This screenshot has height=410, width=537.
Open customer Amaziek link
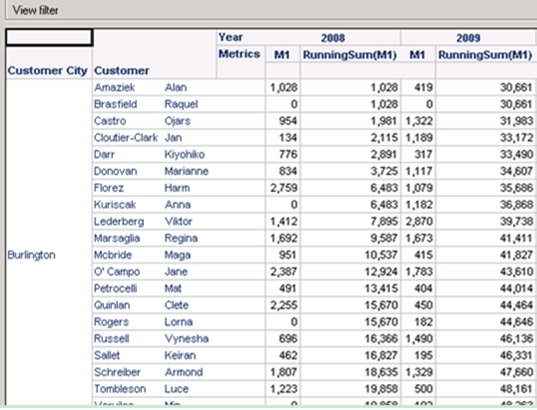click(x=114, y=88)
